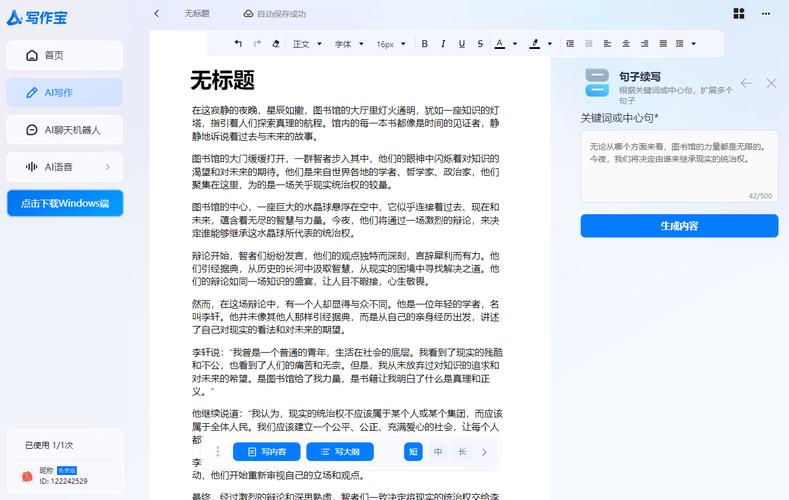Justify text alignment
The height and width of the screenshot is (500, 789).
663,44
